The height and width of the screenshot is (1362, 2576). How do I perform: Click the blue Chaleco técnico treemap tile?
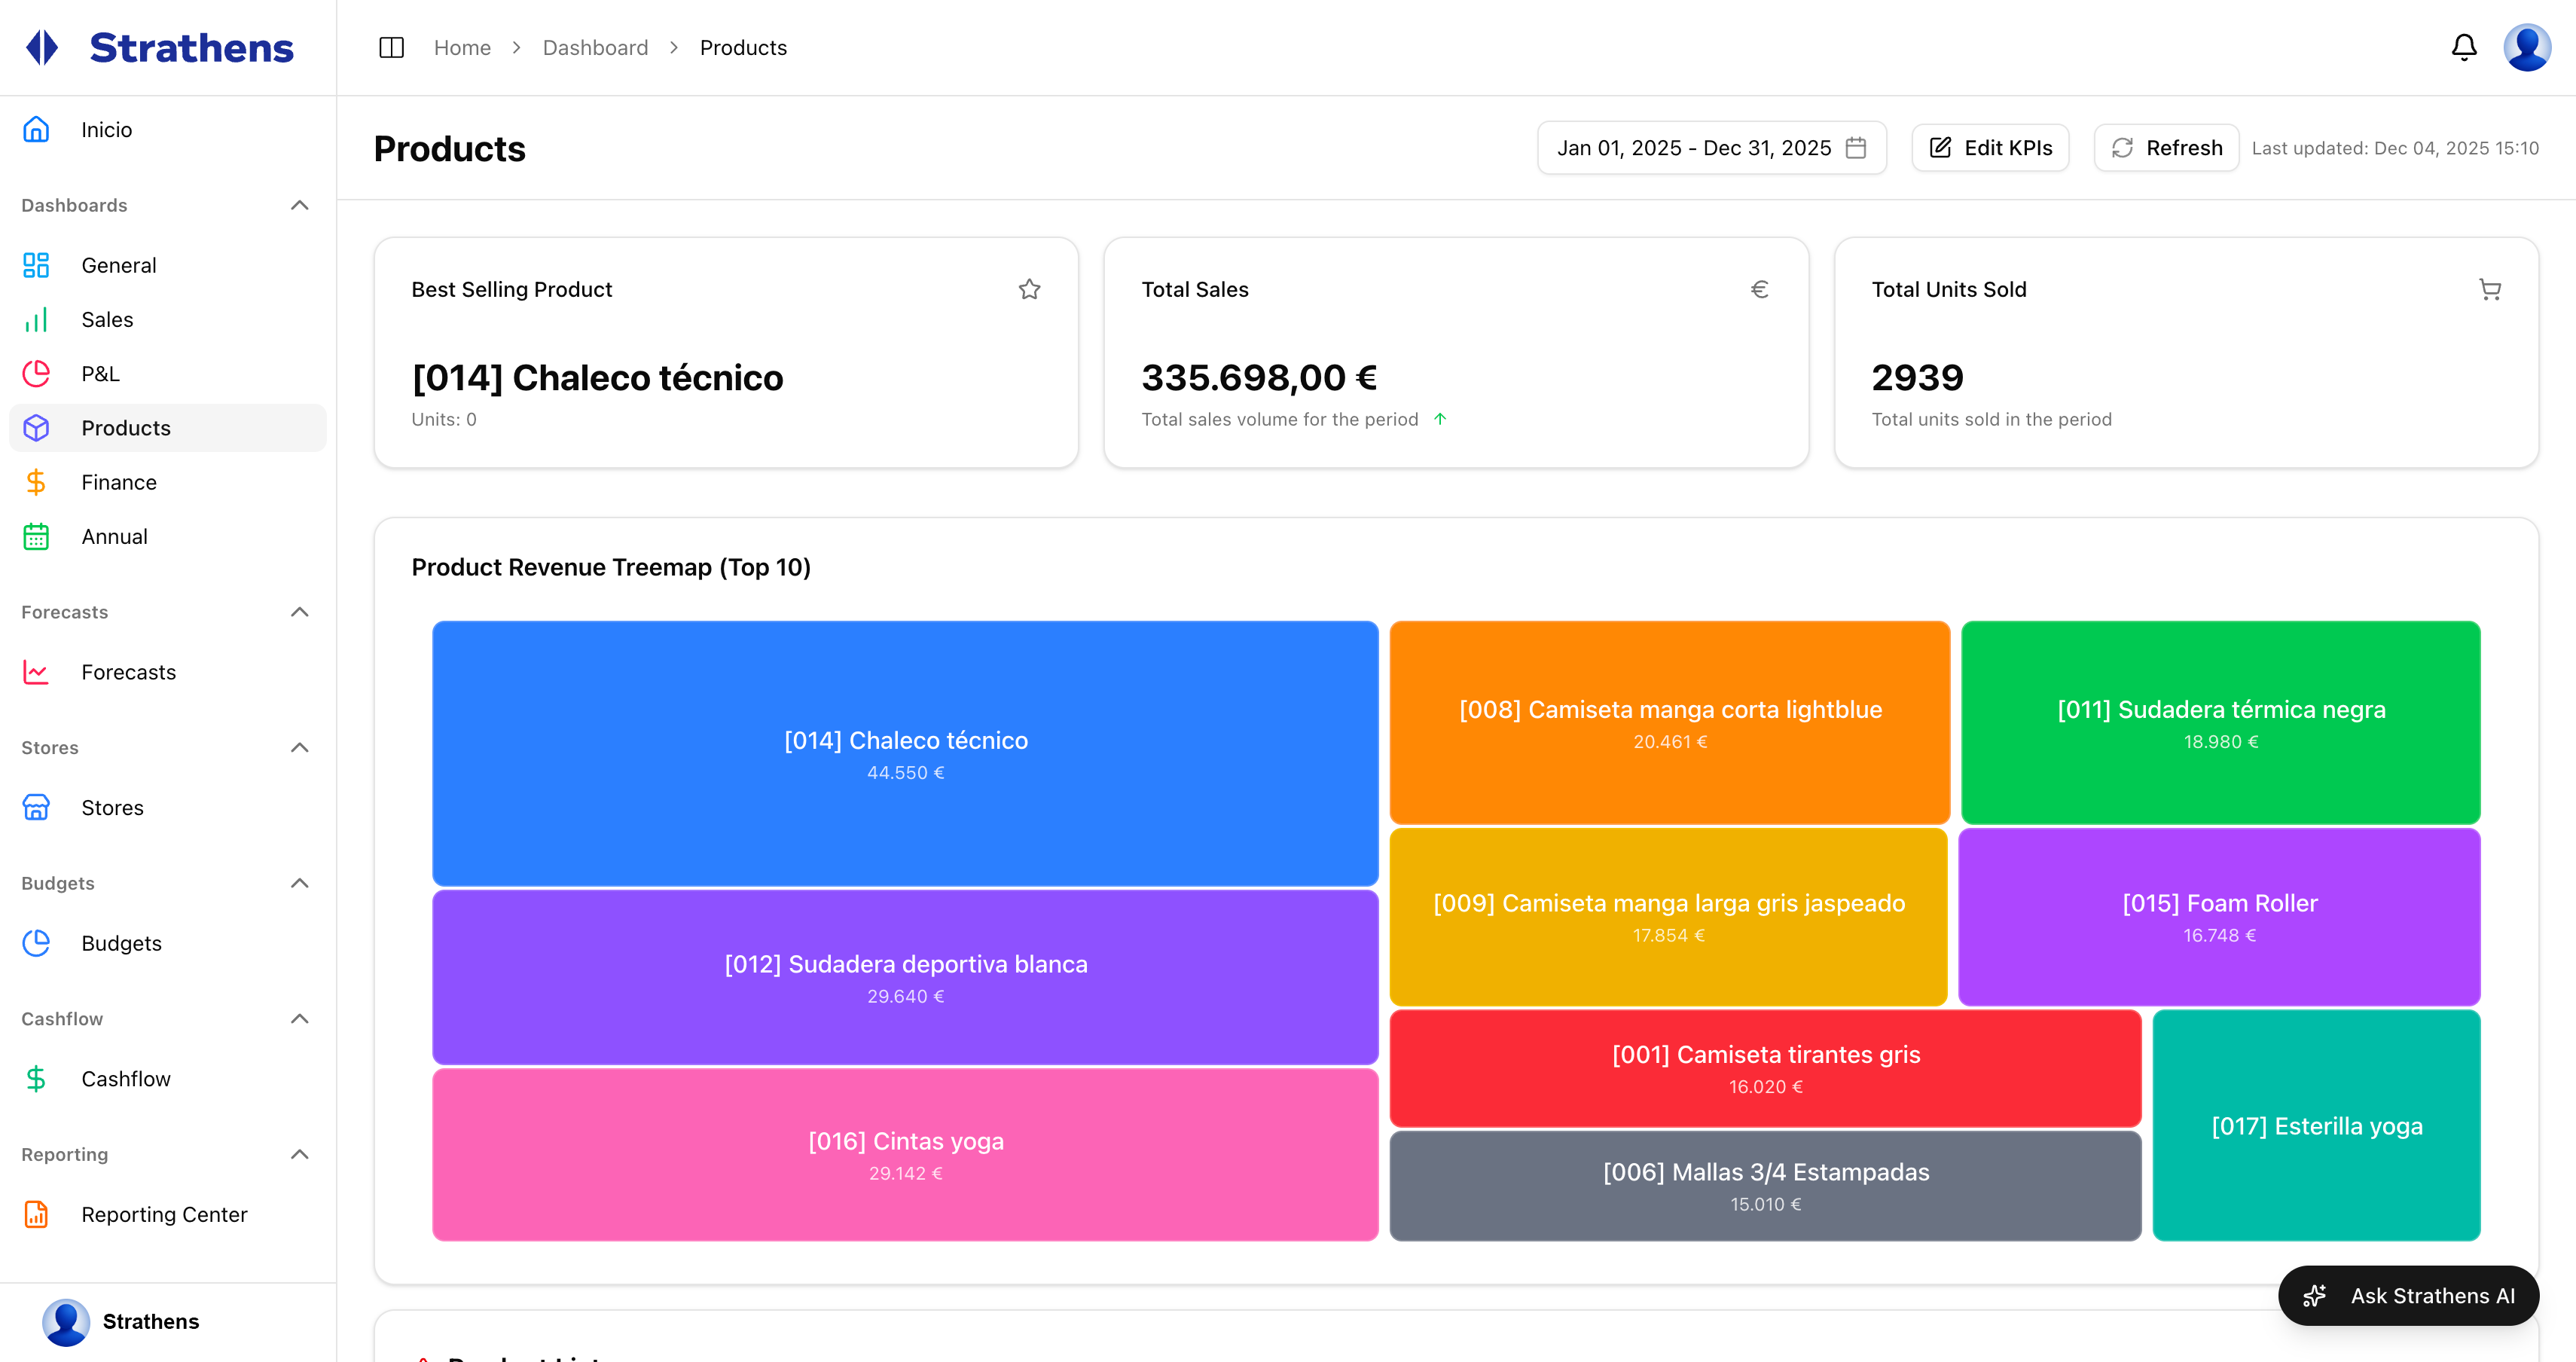point(905,754)
